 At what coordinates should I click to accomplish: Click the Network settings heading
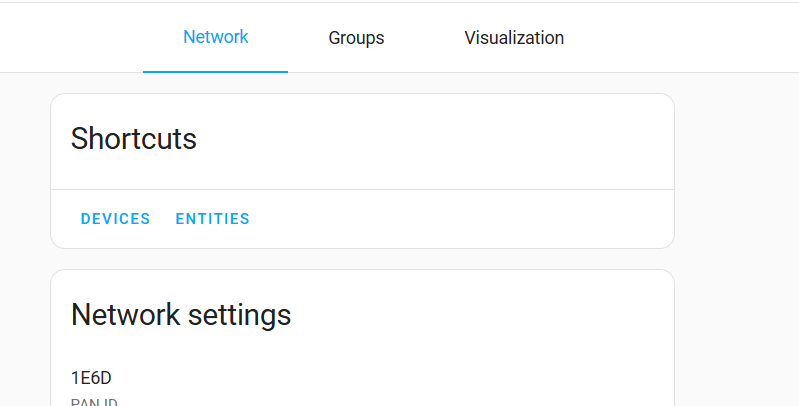click(x=181, y=316)
